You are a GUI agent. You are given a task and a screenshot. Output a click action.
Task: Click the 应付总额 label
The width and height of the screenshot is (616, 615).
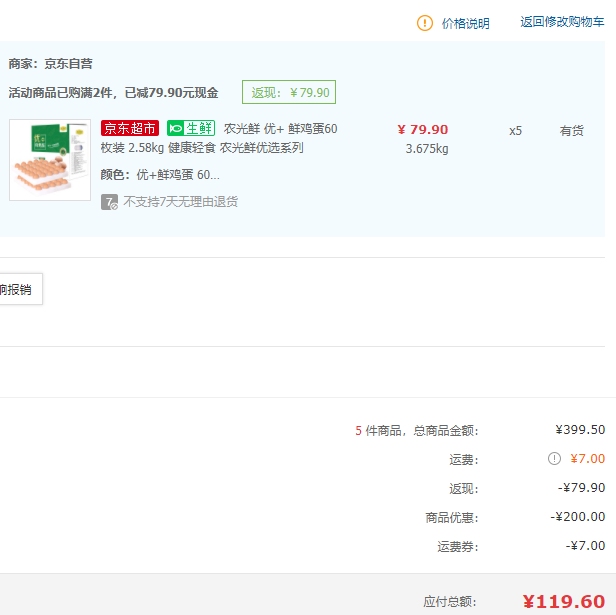click(450, 602)
